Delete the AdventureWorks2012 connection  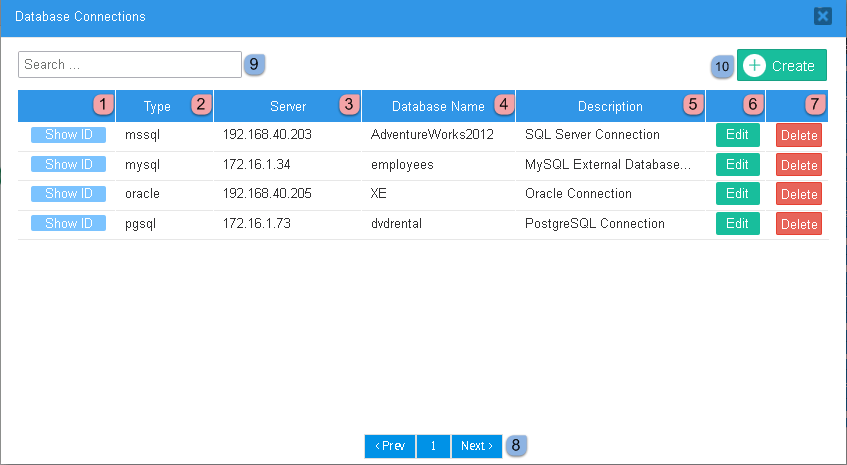[x=798, y=136]
